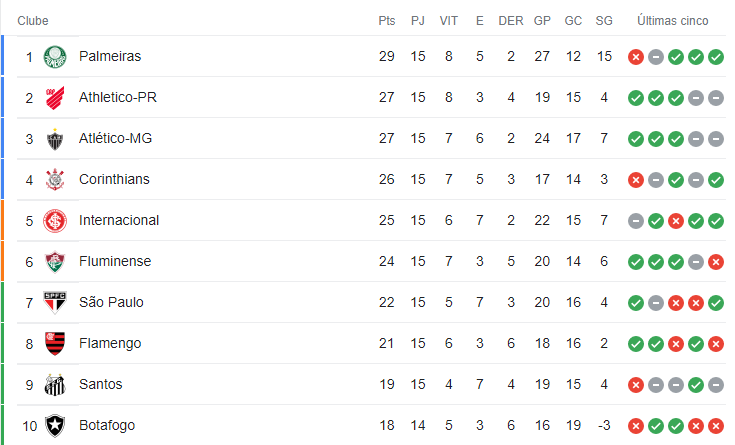Open the Flamengo team name link
This screenshot has width=735, height=445.
[110, 343]
